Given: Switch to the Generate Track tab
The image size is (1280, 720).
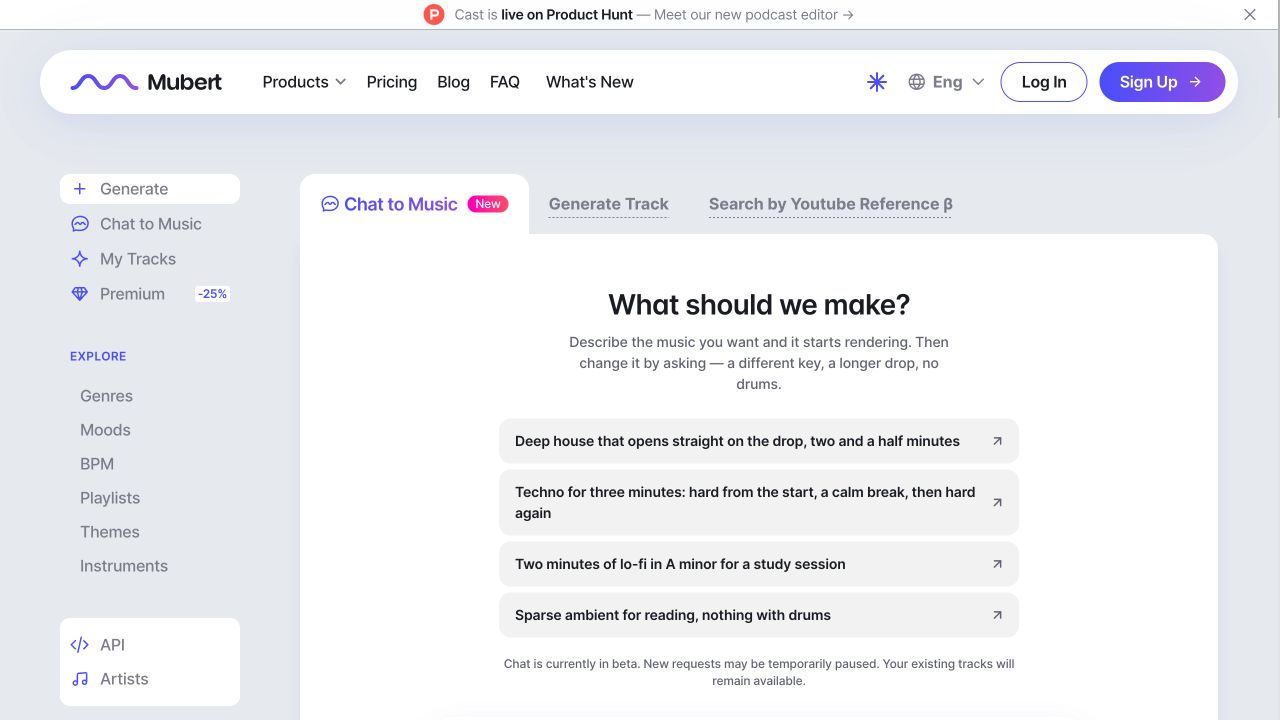Looking at the screenshot, I should click(608, 205).
